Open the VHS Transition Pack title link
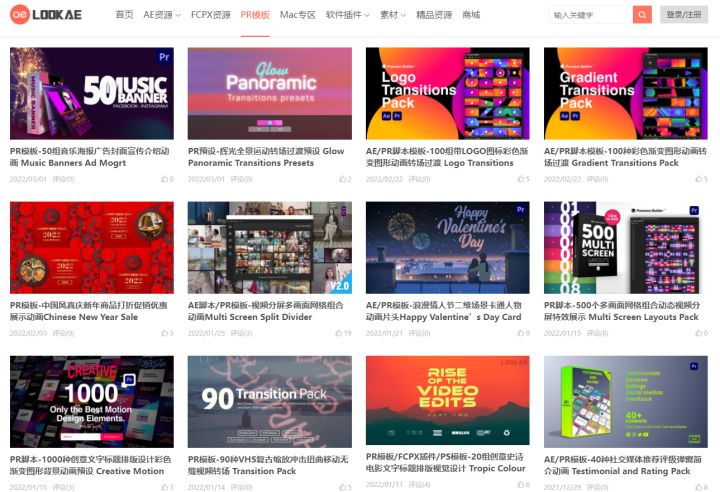Image resolution: width=720 pixels, height=492 pixels. pyautogui.click(x=268, y=465)
